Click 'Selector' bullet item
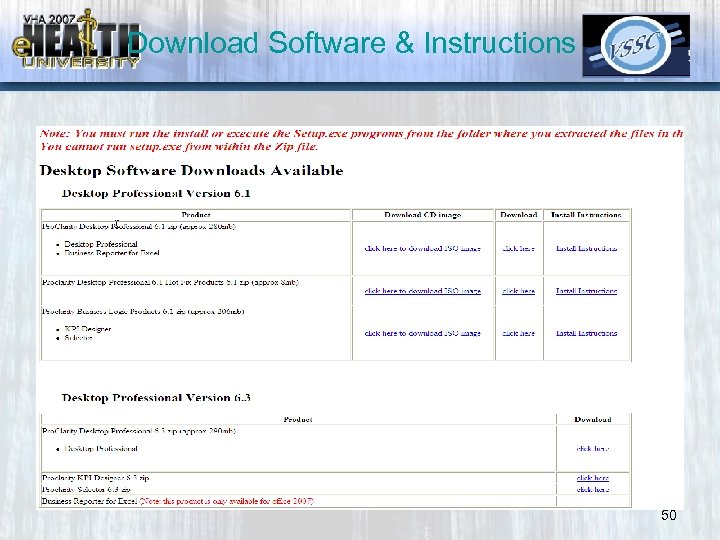The image size is (720, 540). click(79, 338)
